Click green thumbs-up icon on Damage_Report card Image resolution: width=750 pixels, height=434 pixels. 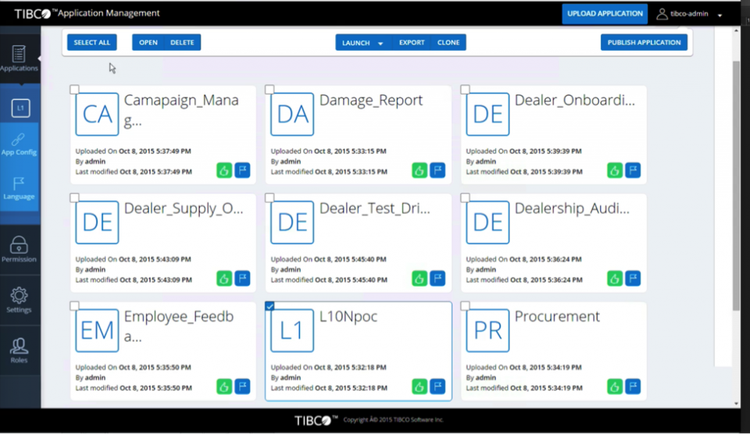click(419, 170)
